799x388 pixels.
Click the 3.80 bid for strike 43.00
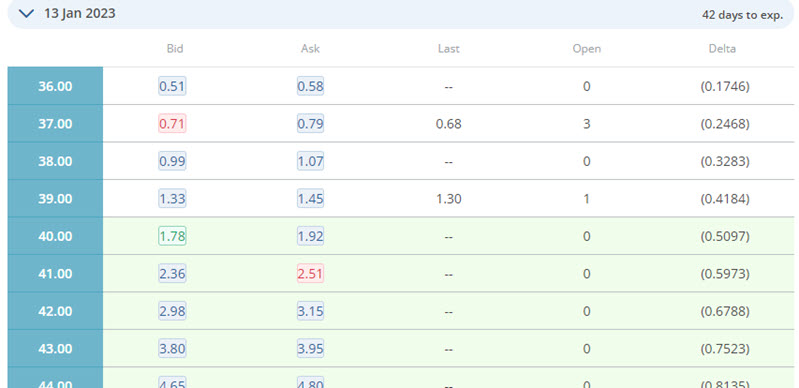pyautogui.click(x=172, y=349)
